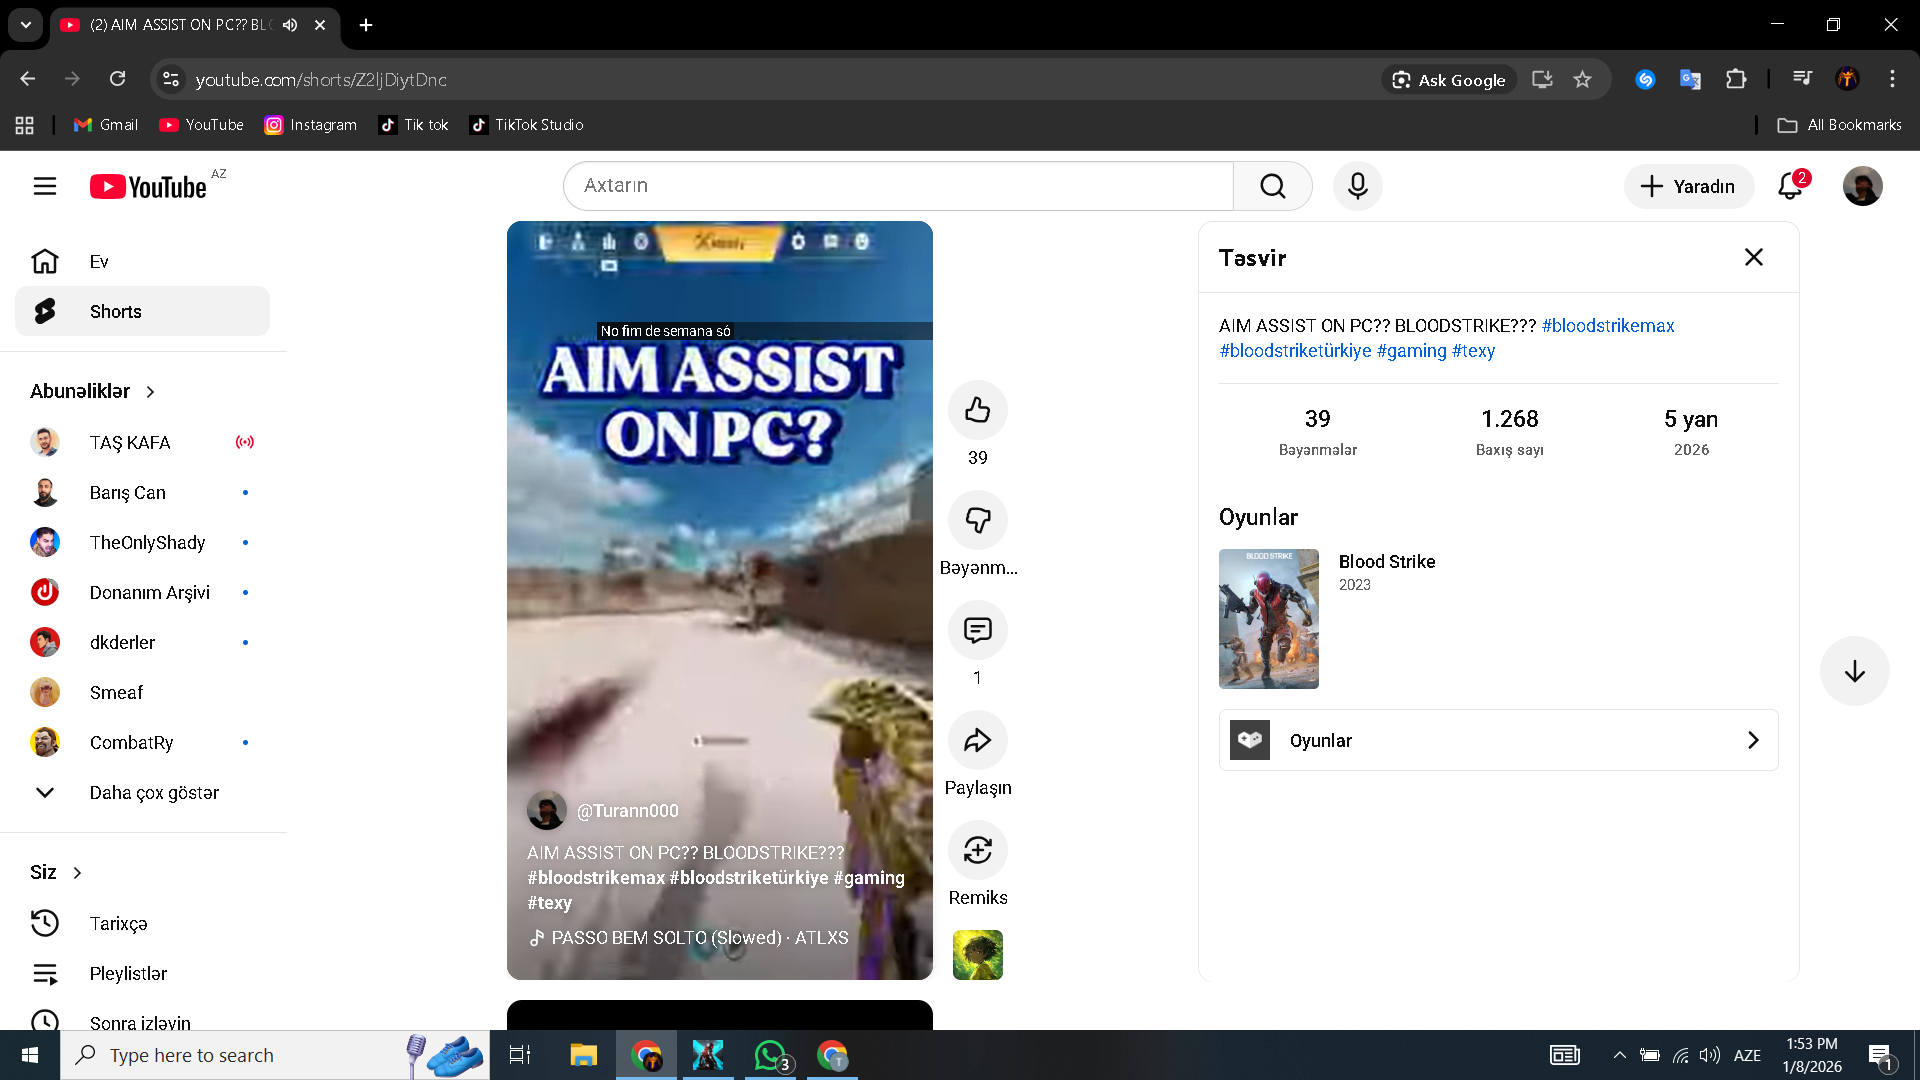Like the short with thumbs up icon
The width and height of the screenshot is (1920, 1080).
click(977, 410)
